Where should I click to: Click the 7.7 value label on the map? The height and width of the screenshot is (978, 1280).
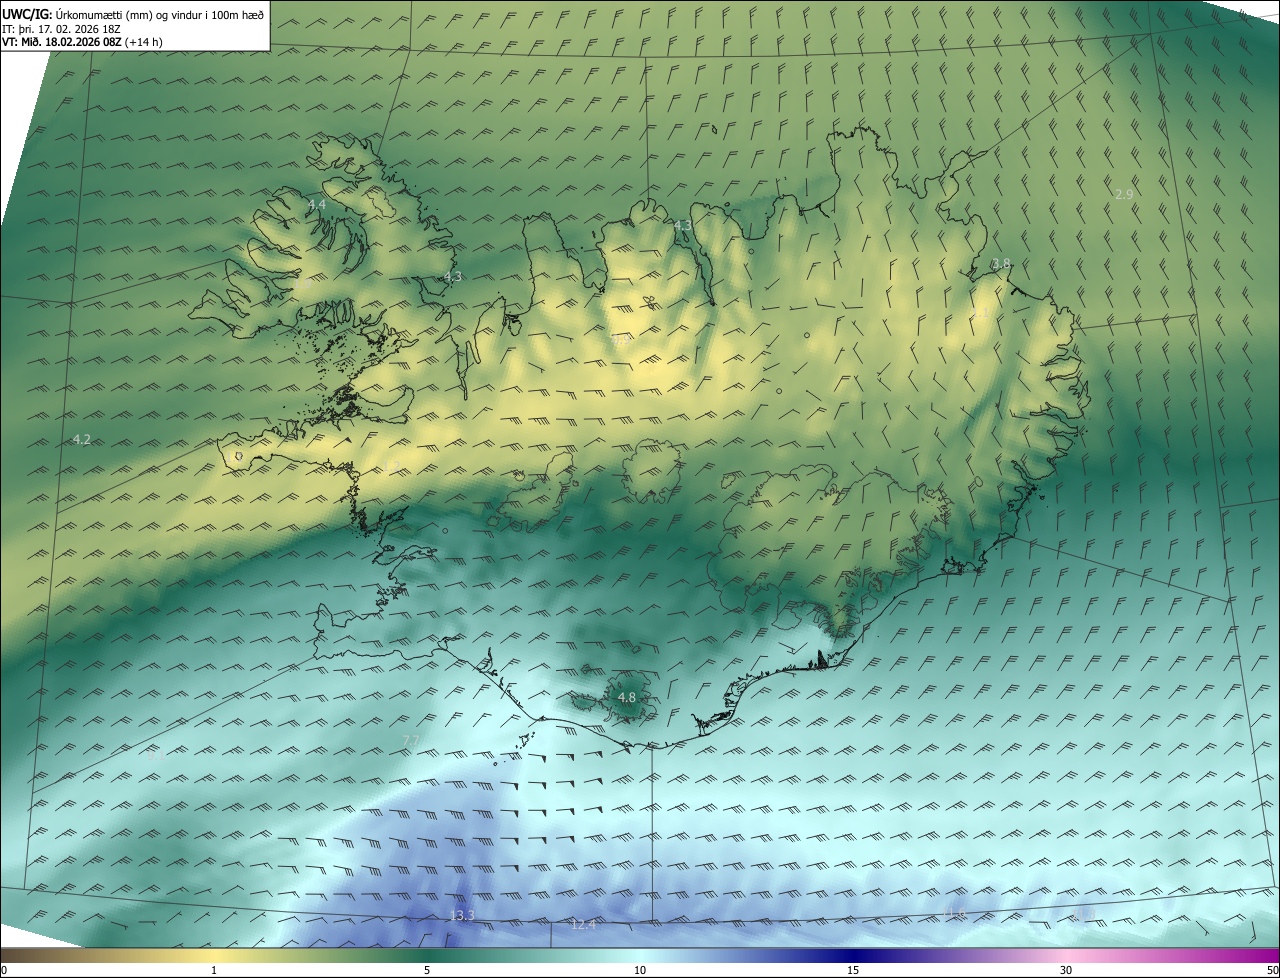(411, 740)
